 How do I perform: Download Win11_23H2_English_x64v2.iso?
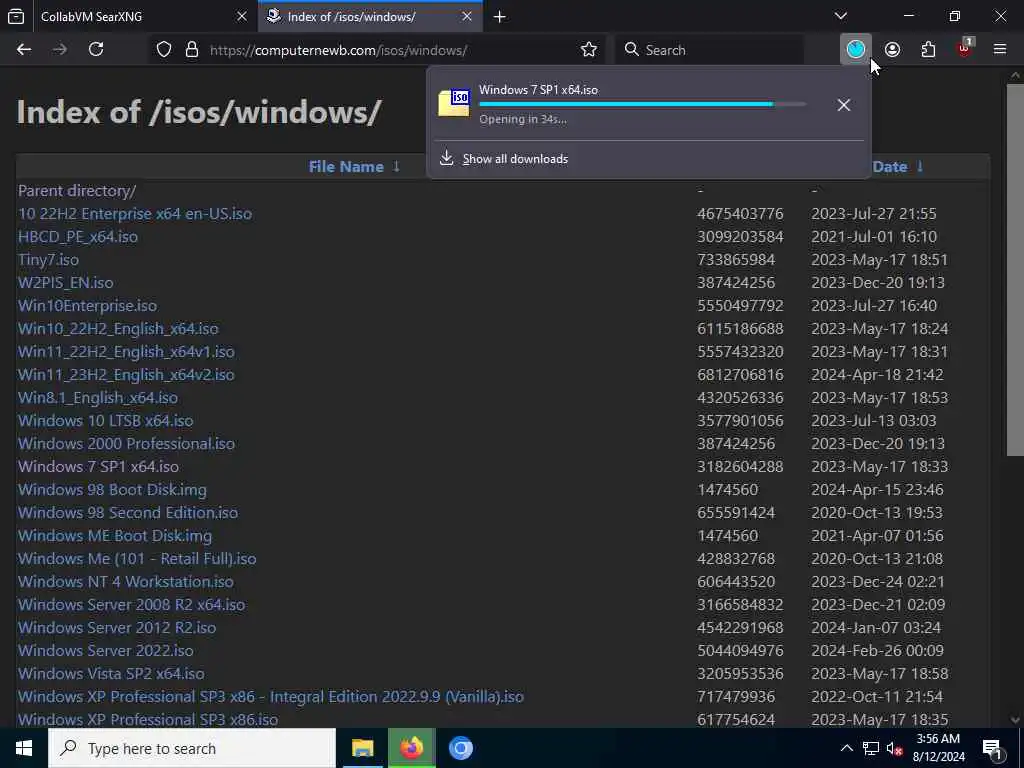pyautogui.click(x=126, y=374)
